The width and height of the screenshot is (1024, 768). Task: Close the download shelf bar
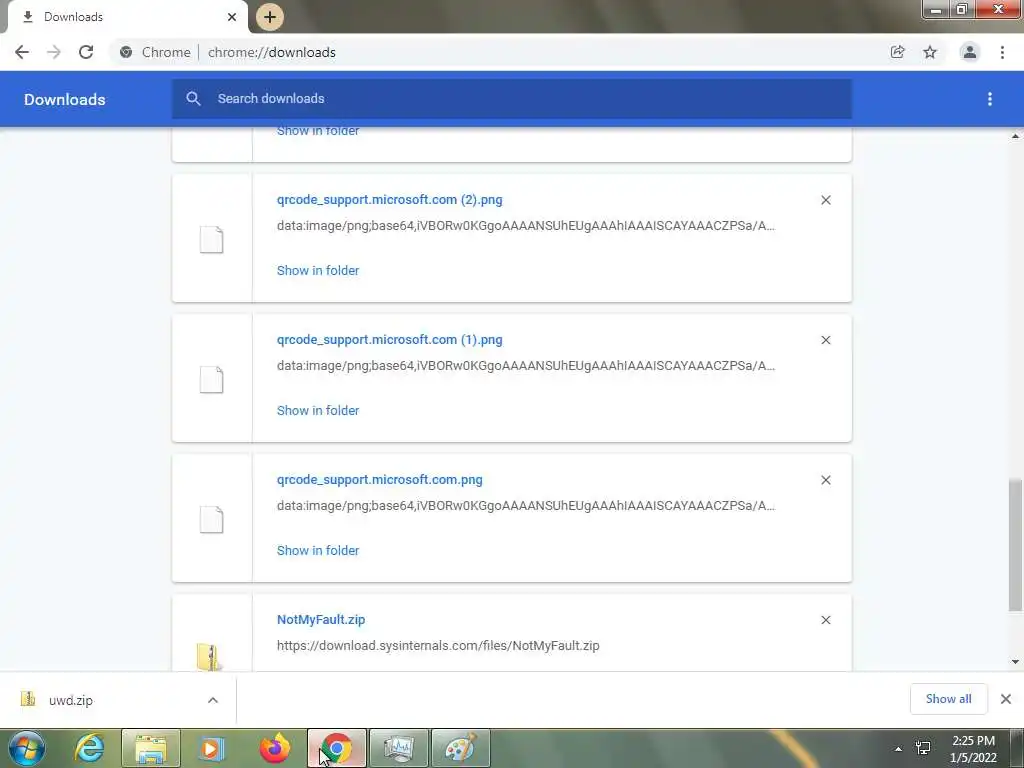[x=1006, y=699]
